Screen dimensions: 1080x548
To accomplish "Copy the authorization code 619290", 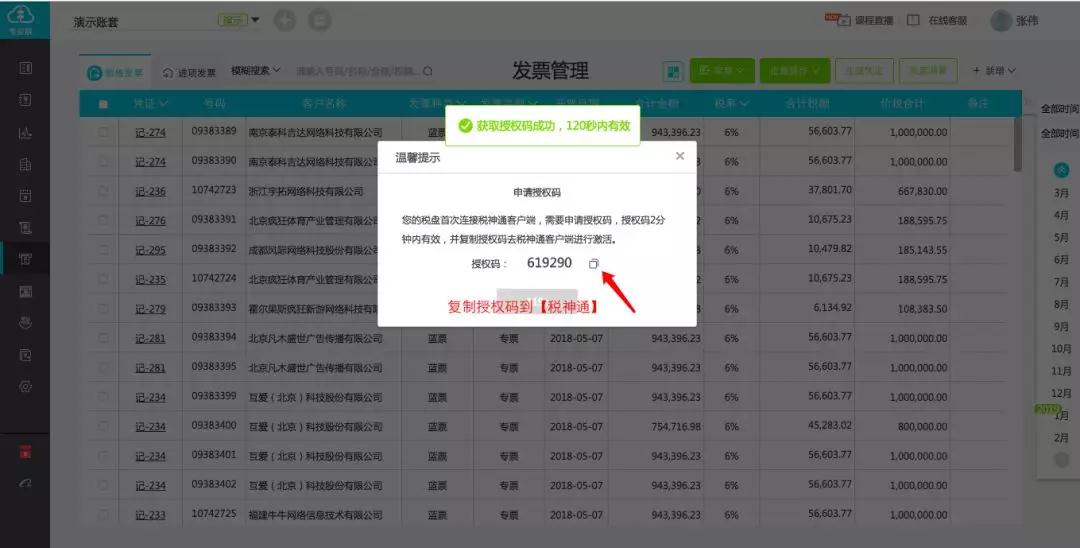I will click(593, 264).
